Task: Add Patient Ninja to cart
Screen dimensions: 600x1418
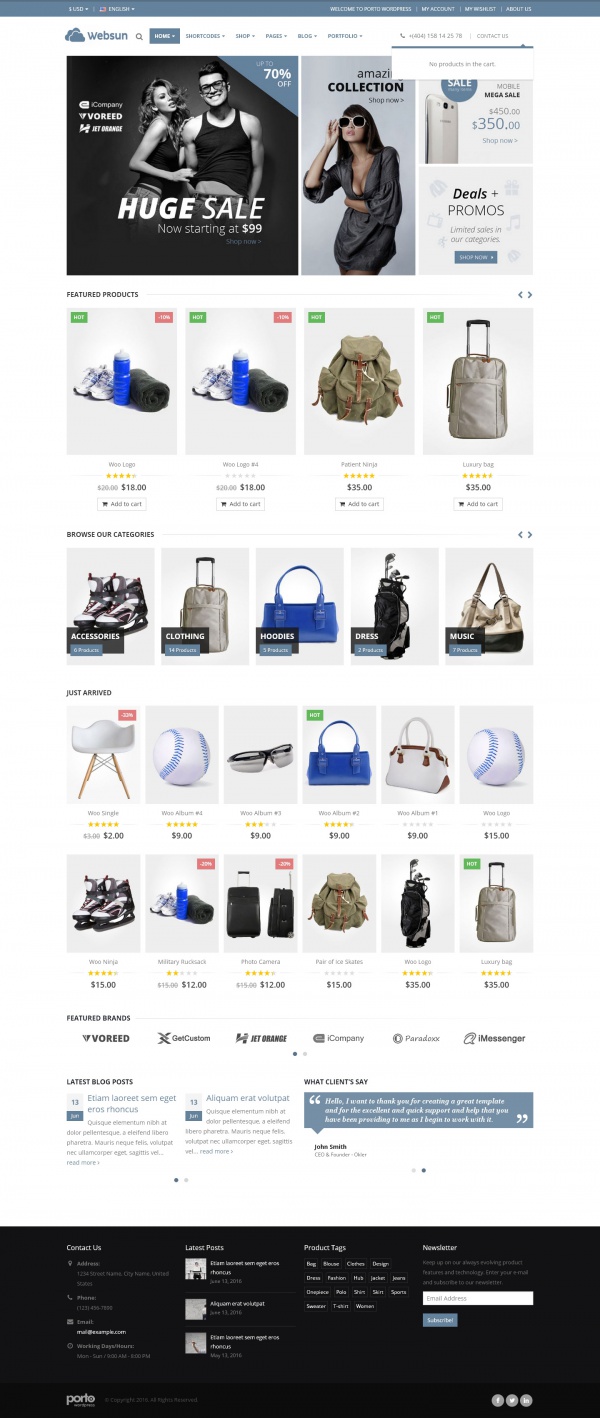Action: click(x=359, y=504)
